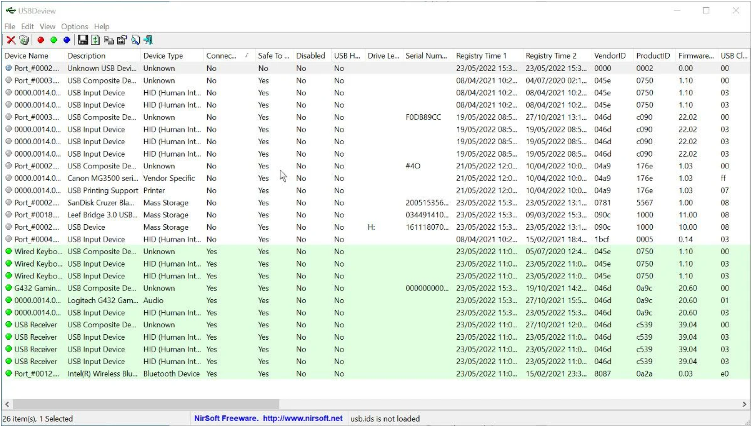751x427 pixels.
Task: Click the blue dot toolbar icon
Action: tap(66, 40)
